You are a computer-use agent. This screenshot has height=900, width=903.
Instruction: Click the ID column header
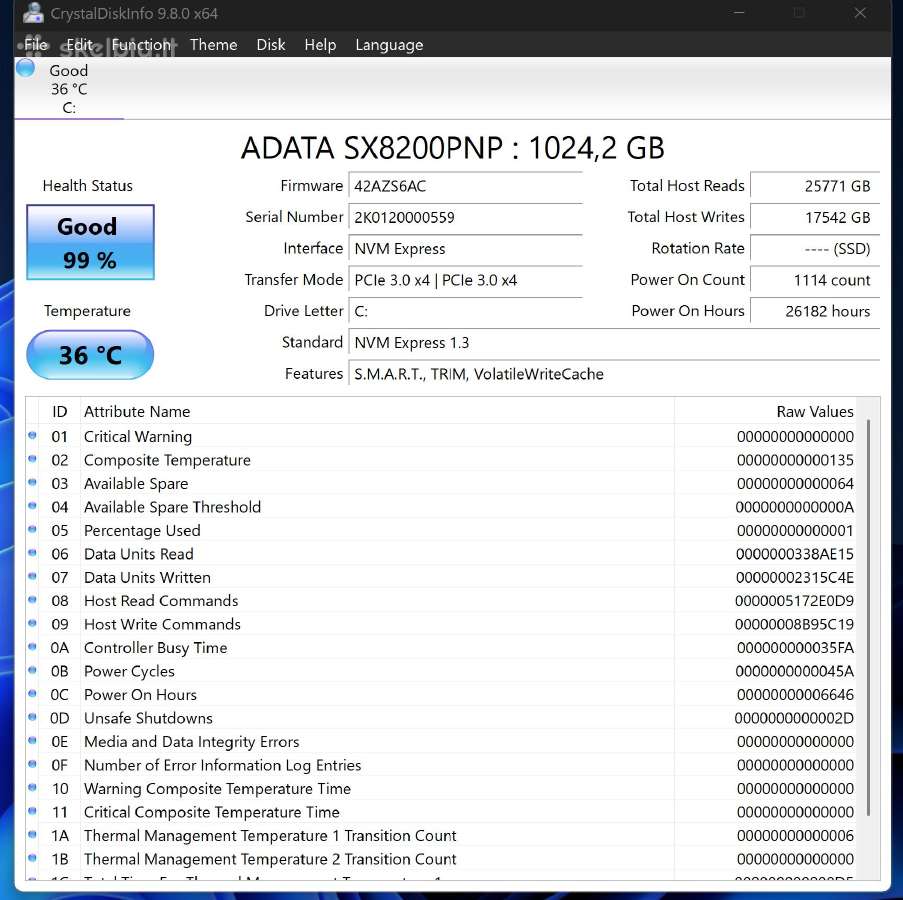(x=59, y=412)
